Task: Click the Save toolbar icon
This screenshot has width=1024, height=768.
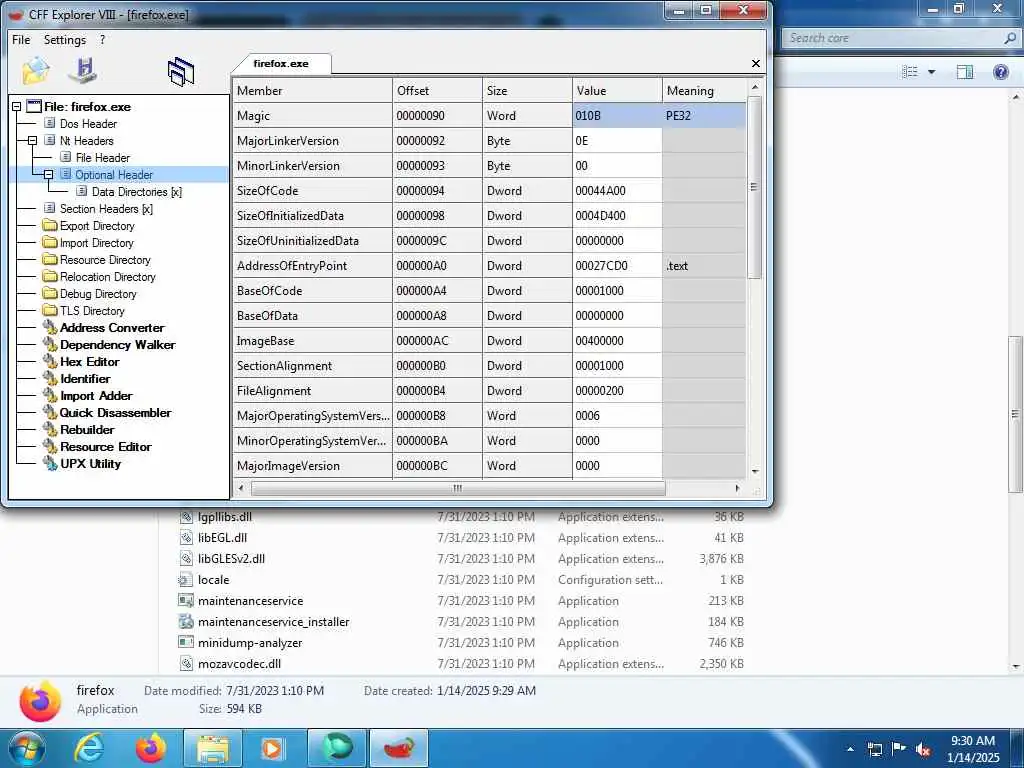Action: coord(84,71)
